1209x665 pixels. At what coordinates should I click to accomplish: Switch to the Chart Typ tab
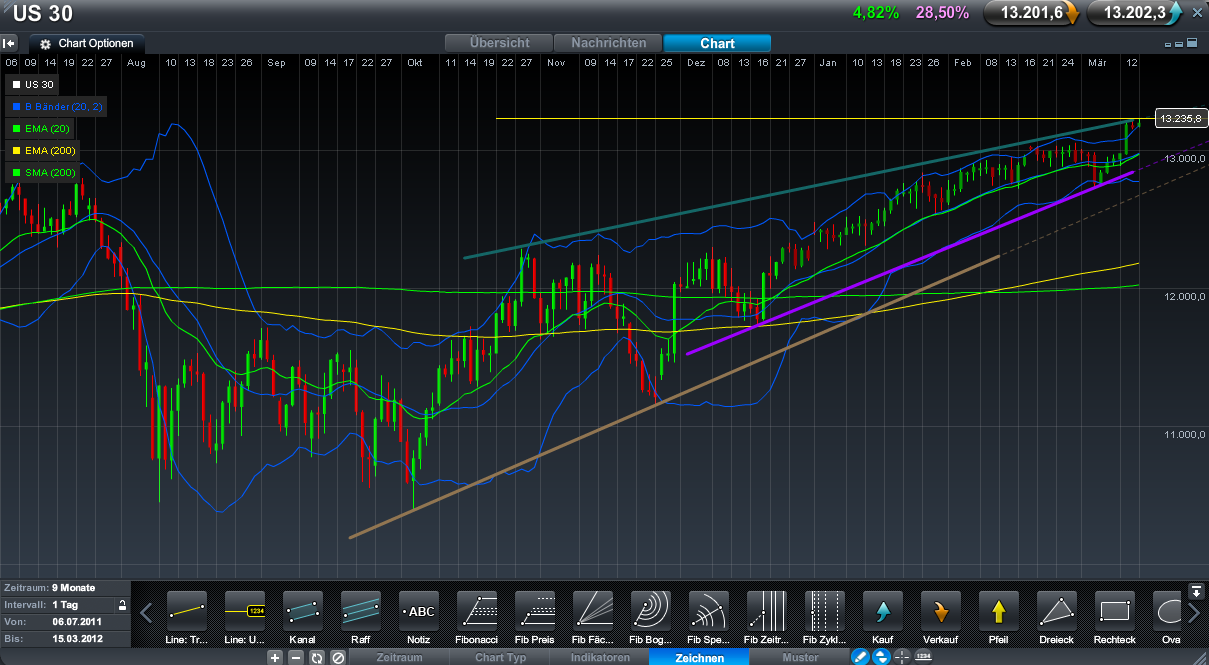[x=499, y=657]
